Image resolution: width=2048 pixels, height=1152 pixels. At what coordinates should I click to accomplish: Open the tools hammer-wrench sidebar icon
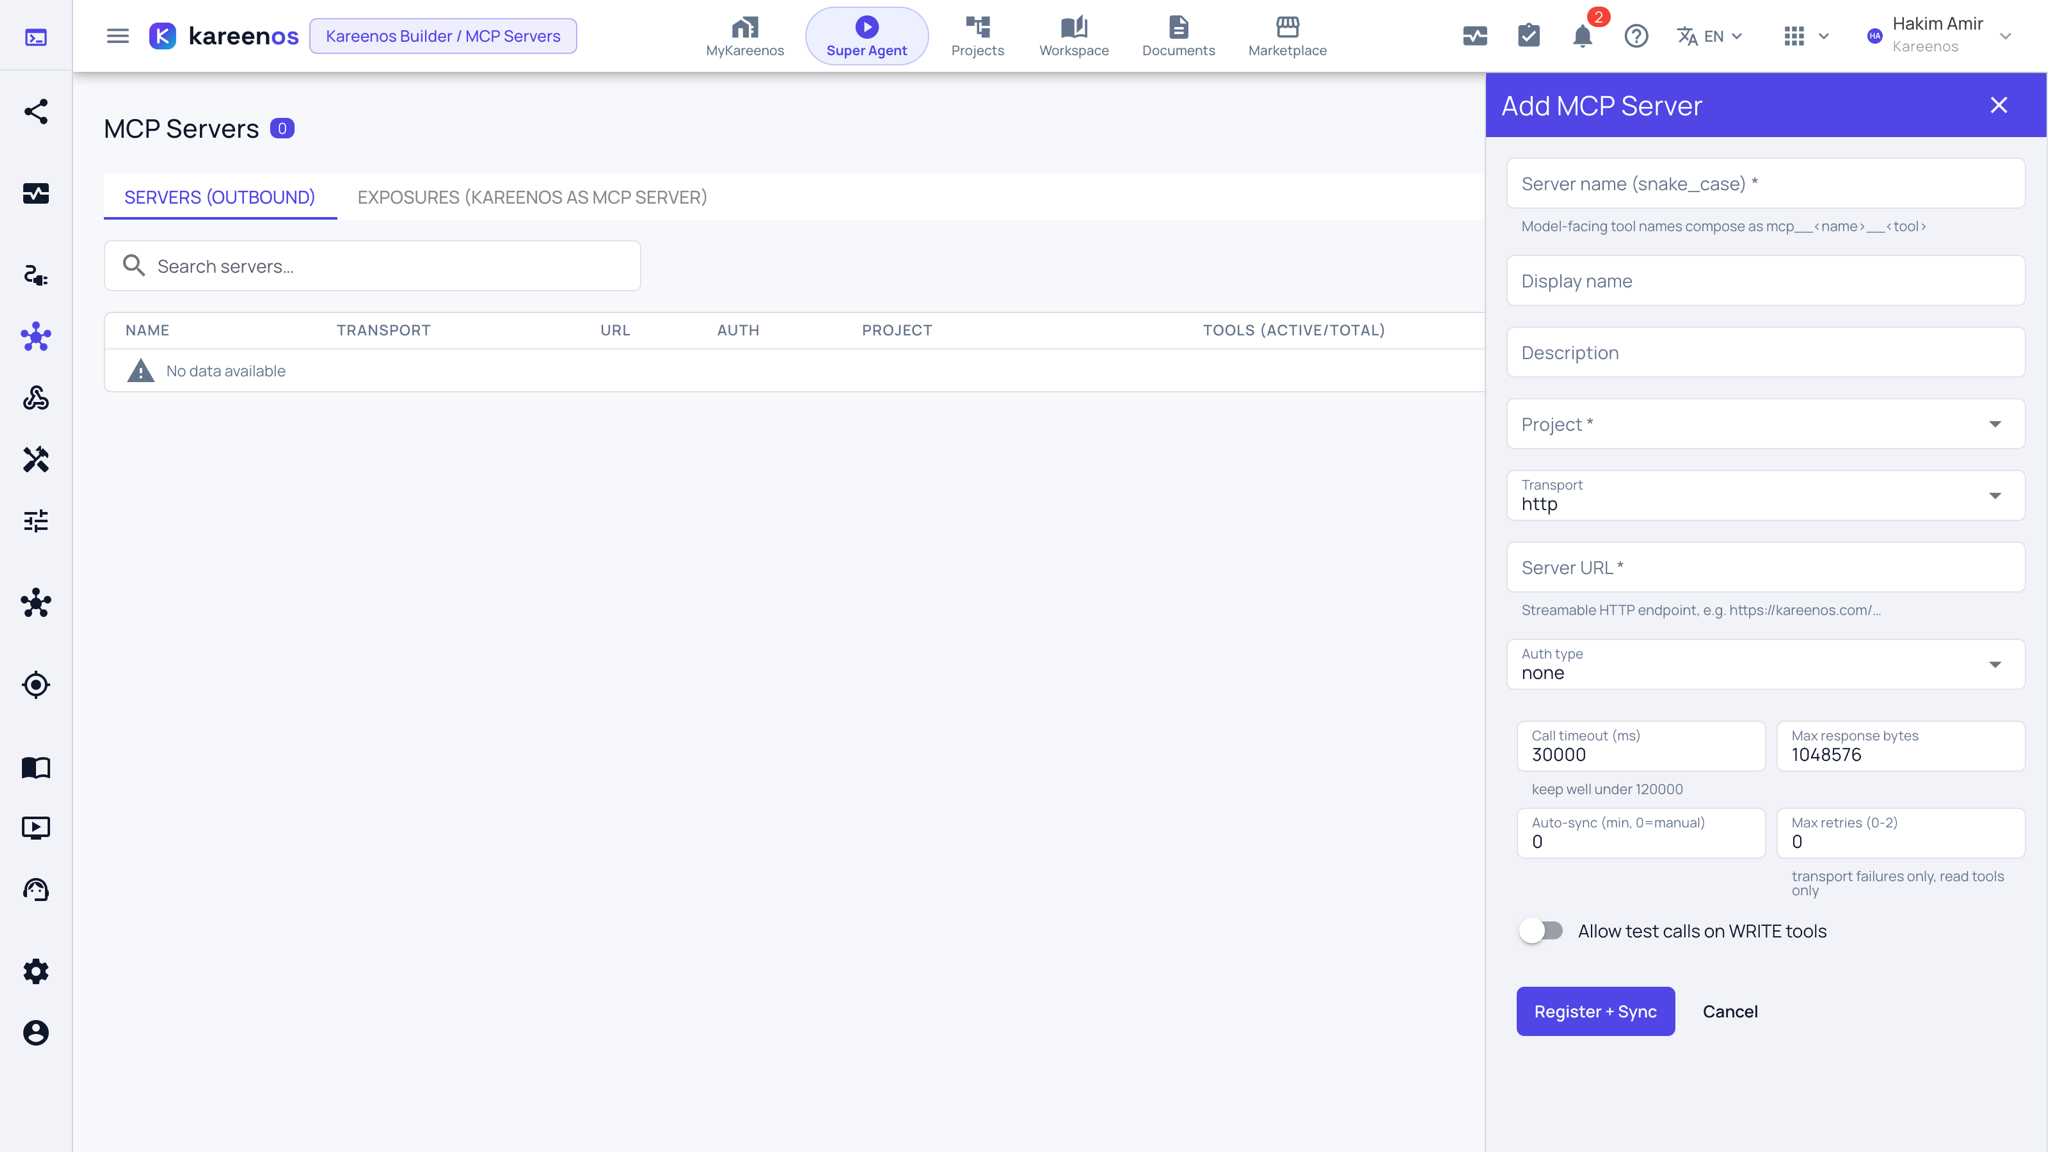tap(36, 459)
